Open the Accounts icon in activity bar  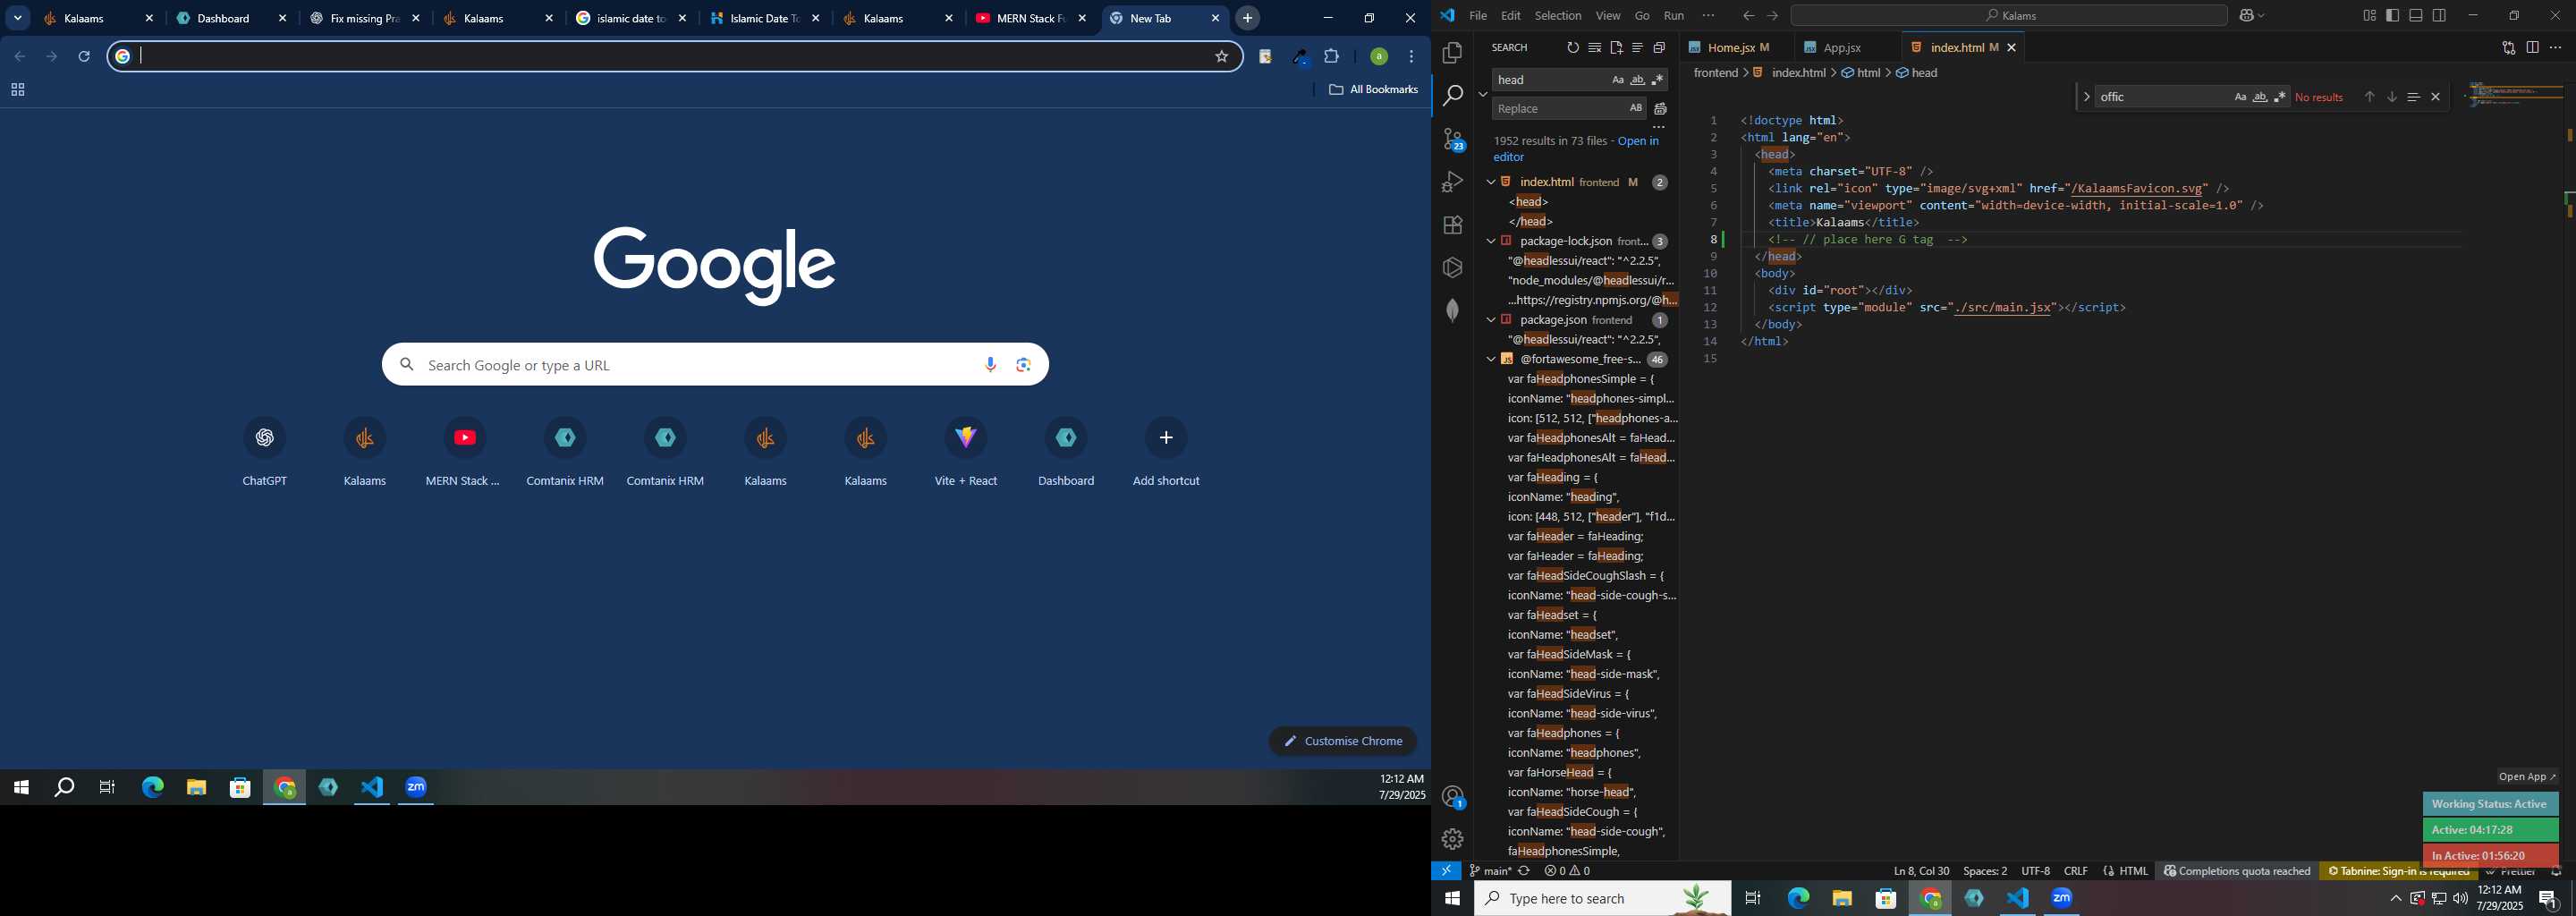pyautogui.click(x=1453, y=797)
